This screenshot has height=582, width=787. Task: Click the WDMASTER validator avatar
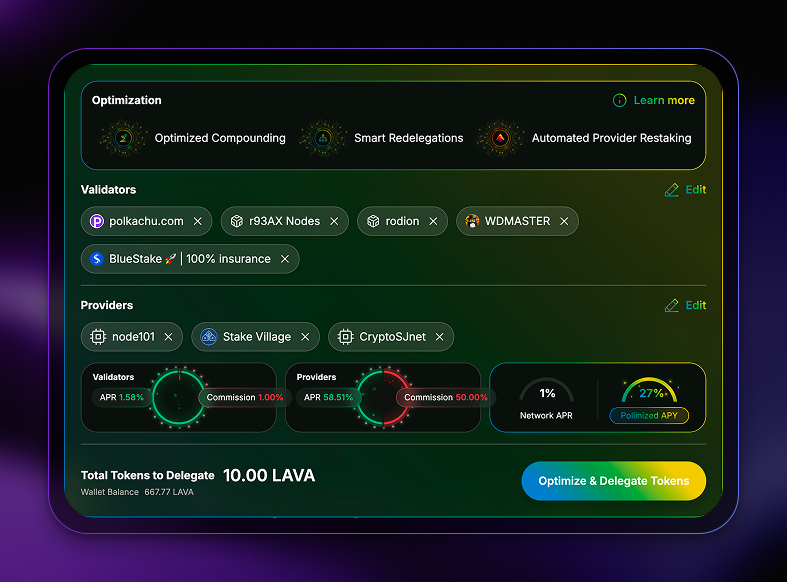[x=472, y=221]
